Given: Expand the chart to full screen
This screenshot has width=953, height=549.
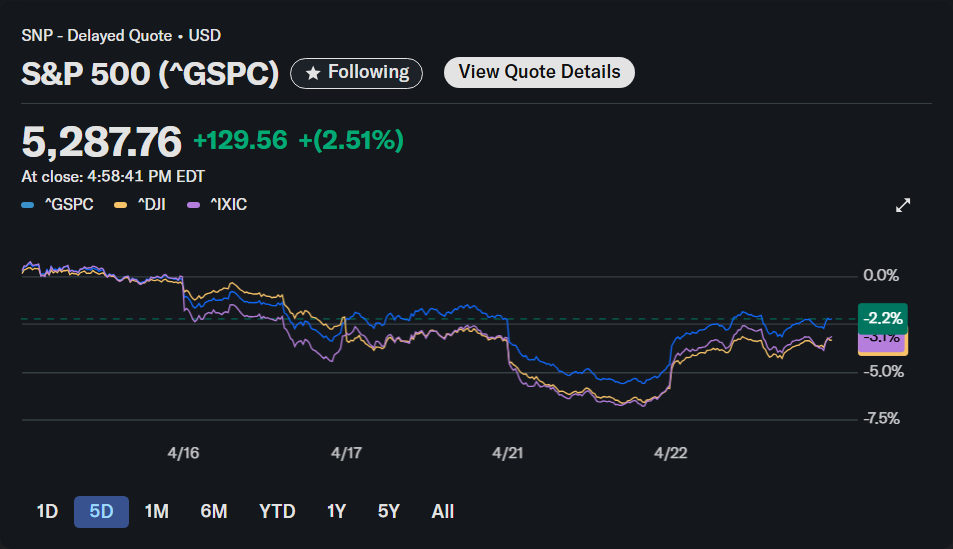Looking at the screenshot, I should 903,205.
